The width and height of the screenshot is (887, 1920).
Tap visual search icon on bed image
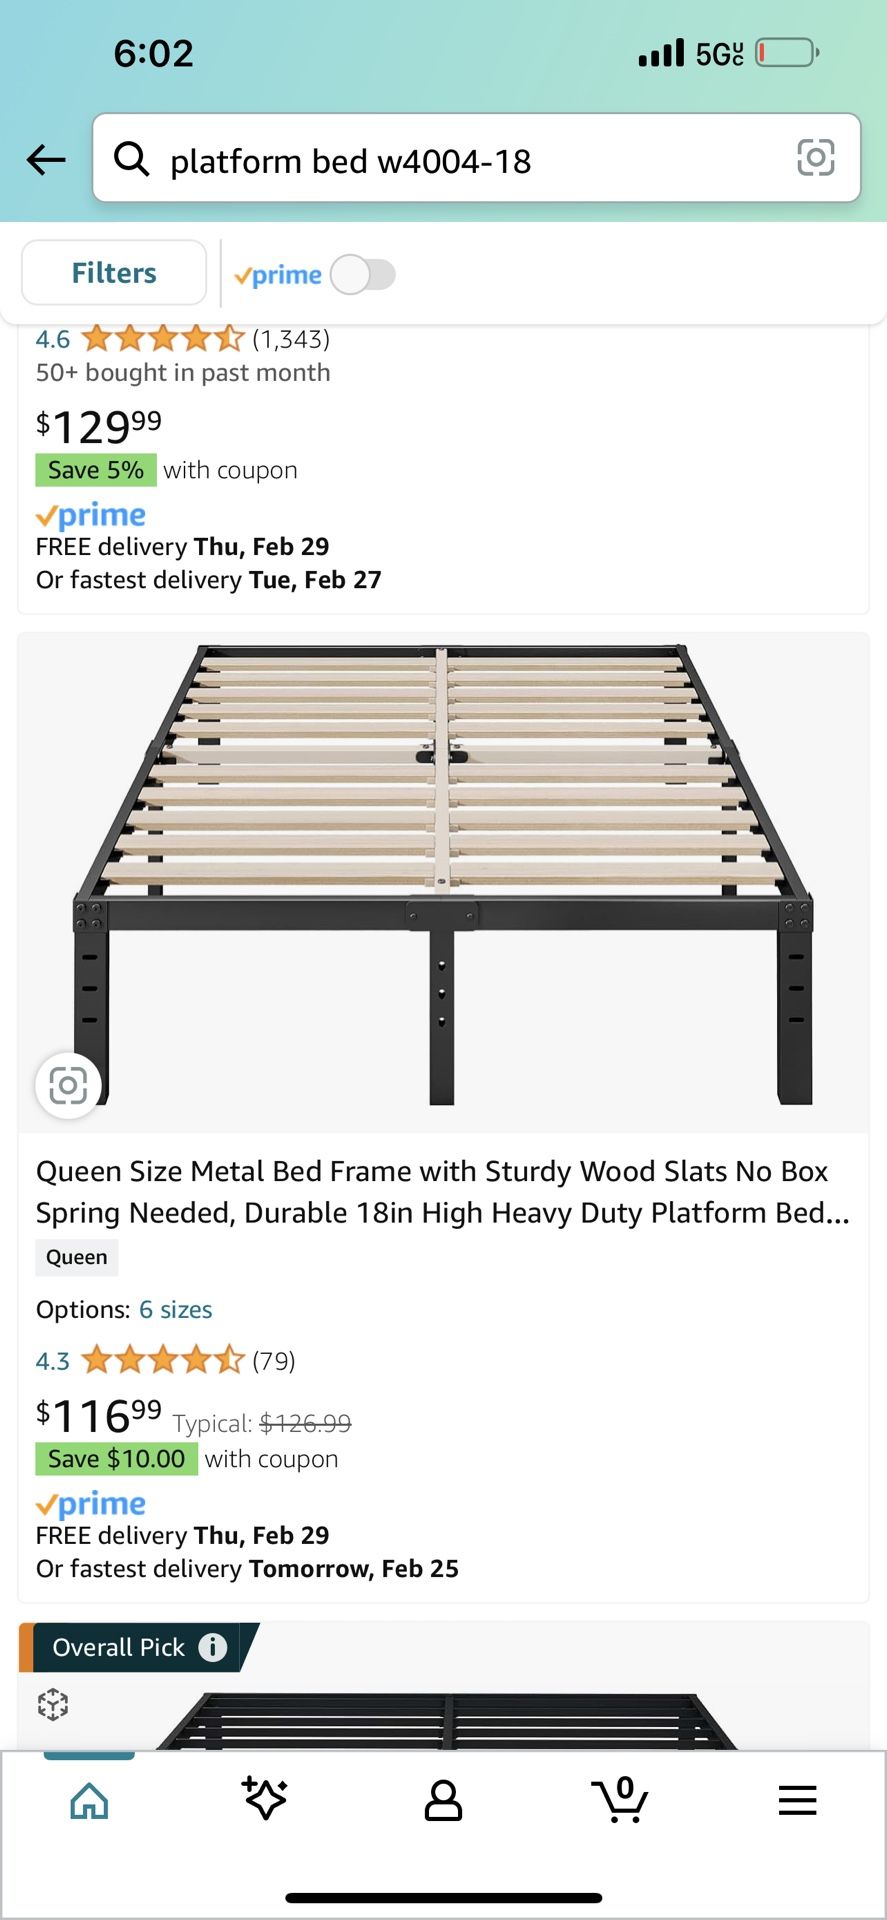[68, 1085]
